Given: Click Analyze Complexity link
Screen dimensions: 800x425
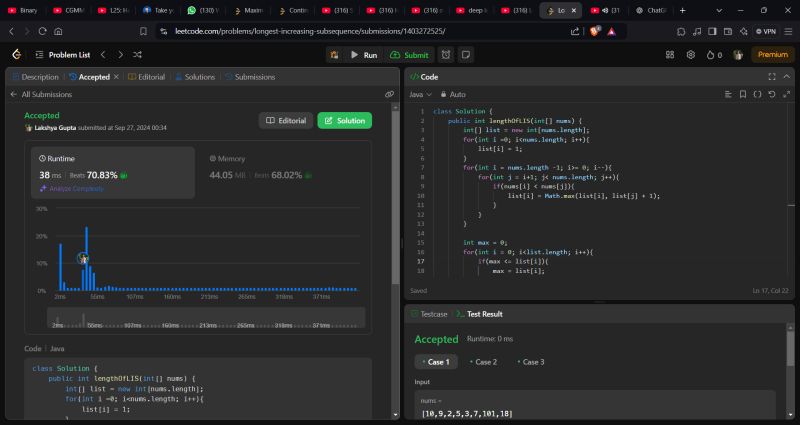Looking at the screenshot, I should click(x=71, y=188).
